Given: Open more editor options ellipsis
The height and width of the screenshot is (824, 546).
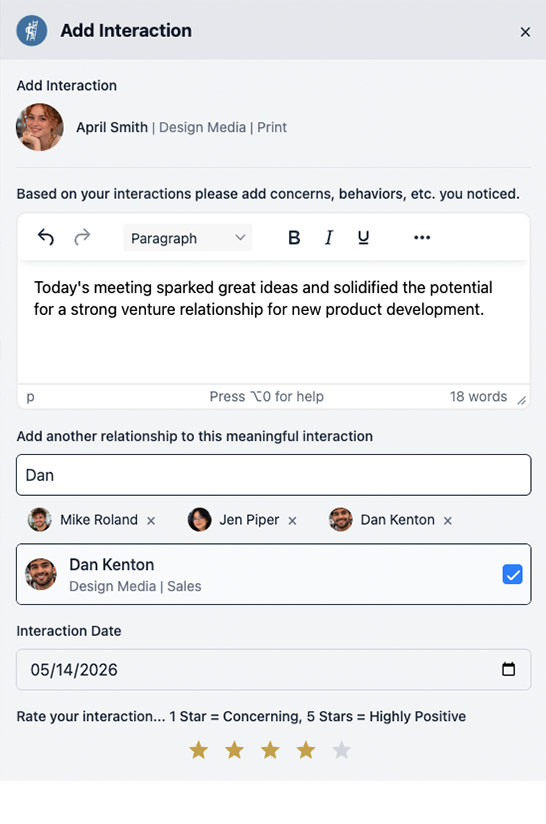Looking at the screenshot, I should 422,238.
